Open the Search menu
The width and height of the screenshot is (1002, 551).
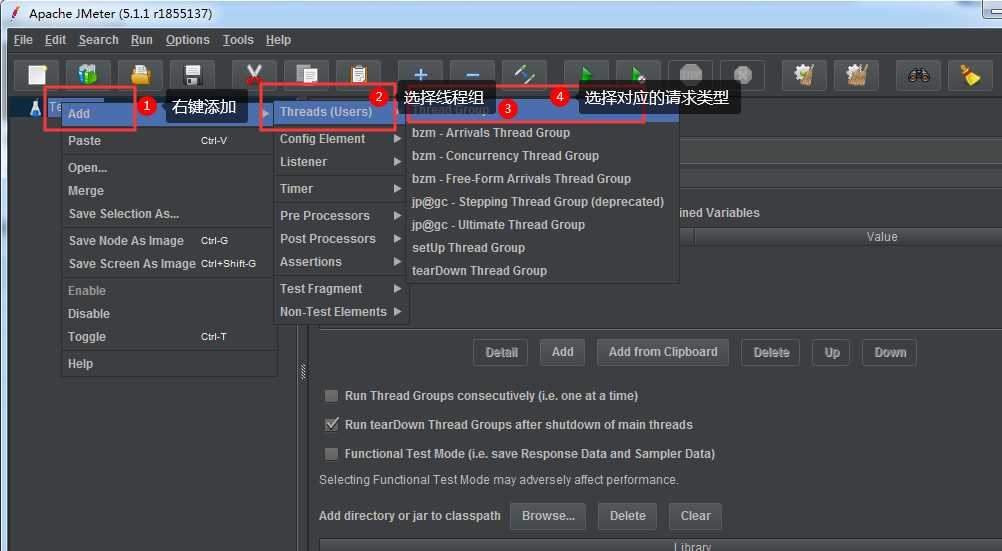pyautogui.click(x=98, y=40)
